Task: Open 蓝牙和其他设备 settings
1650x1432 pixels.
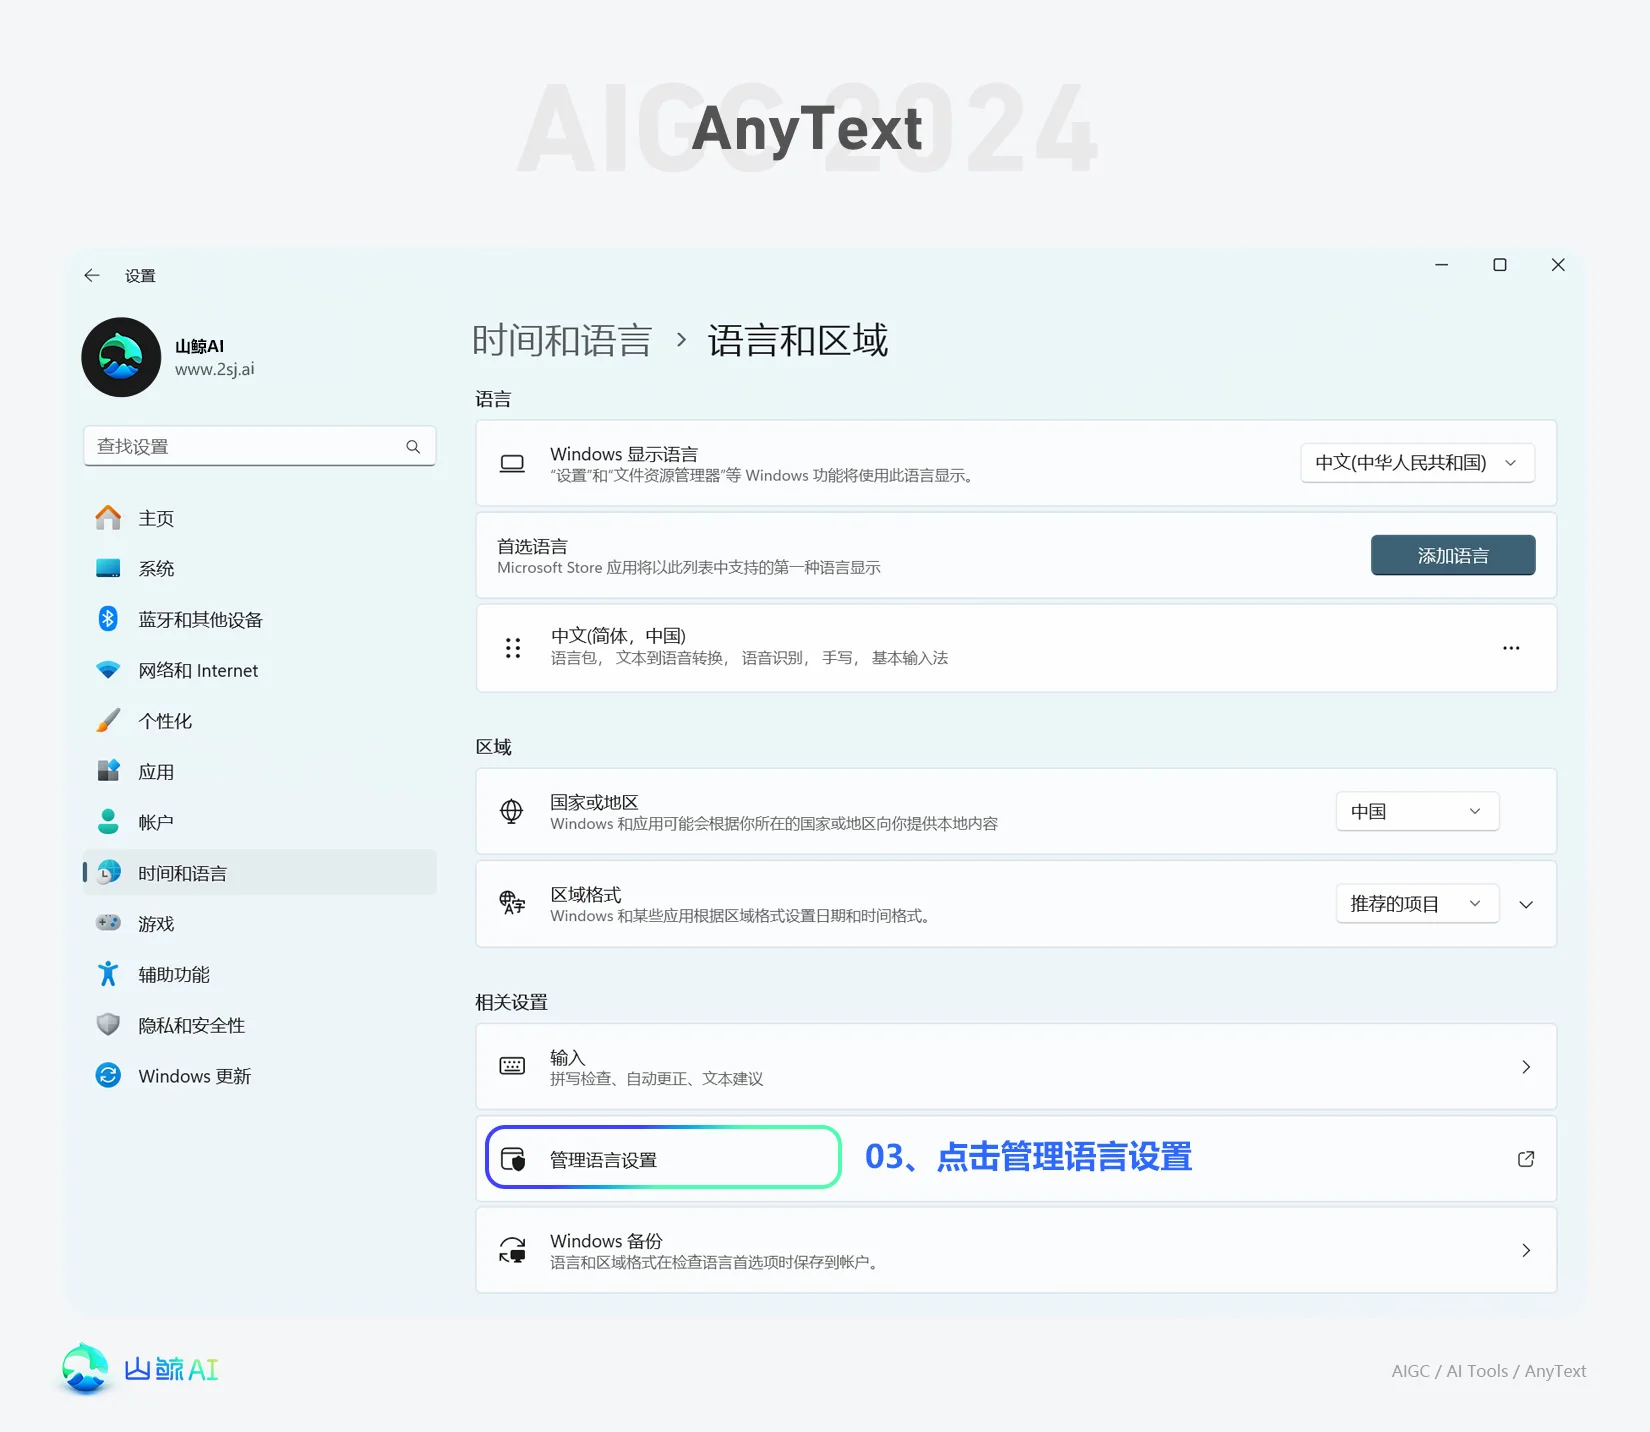Action: [x=259, y=619]
